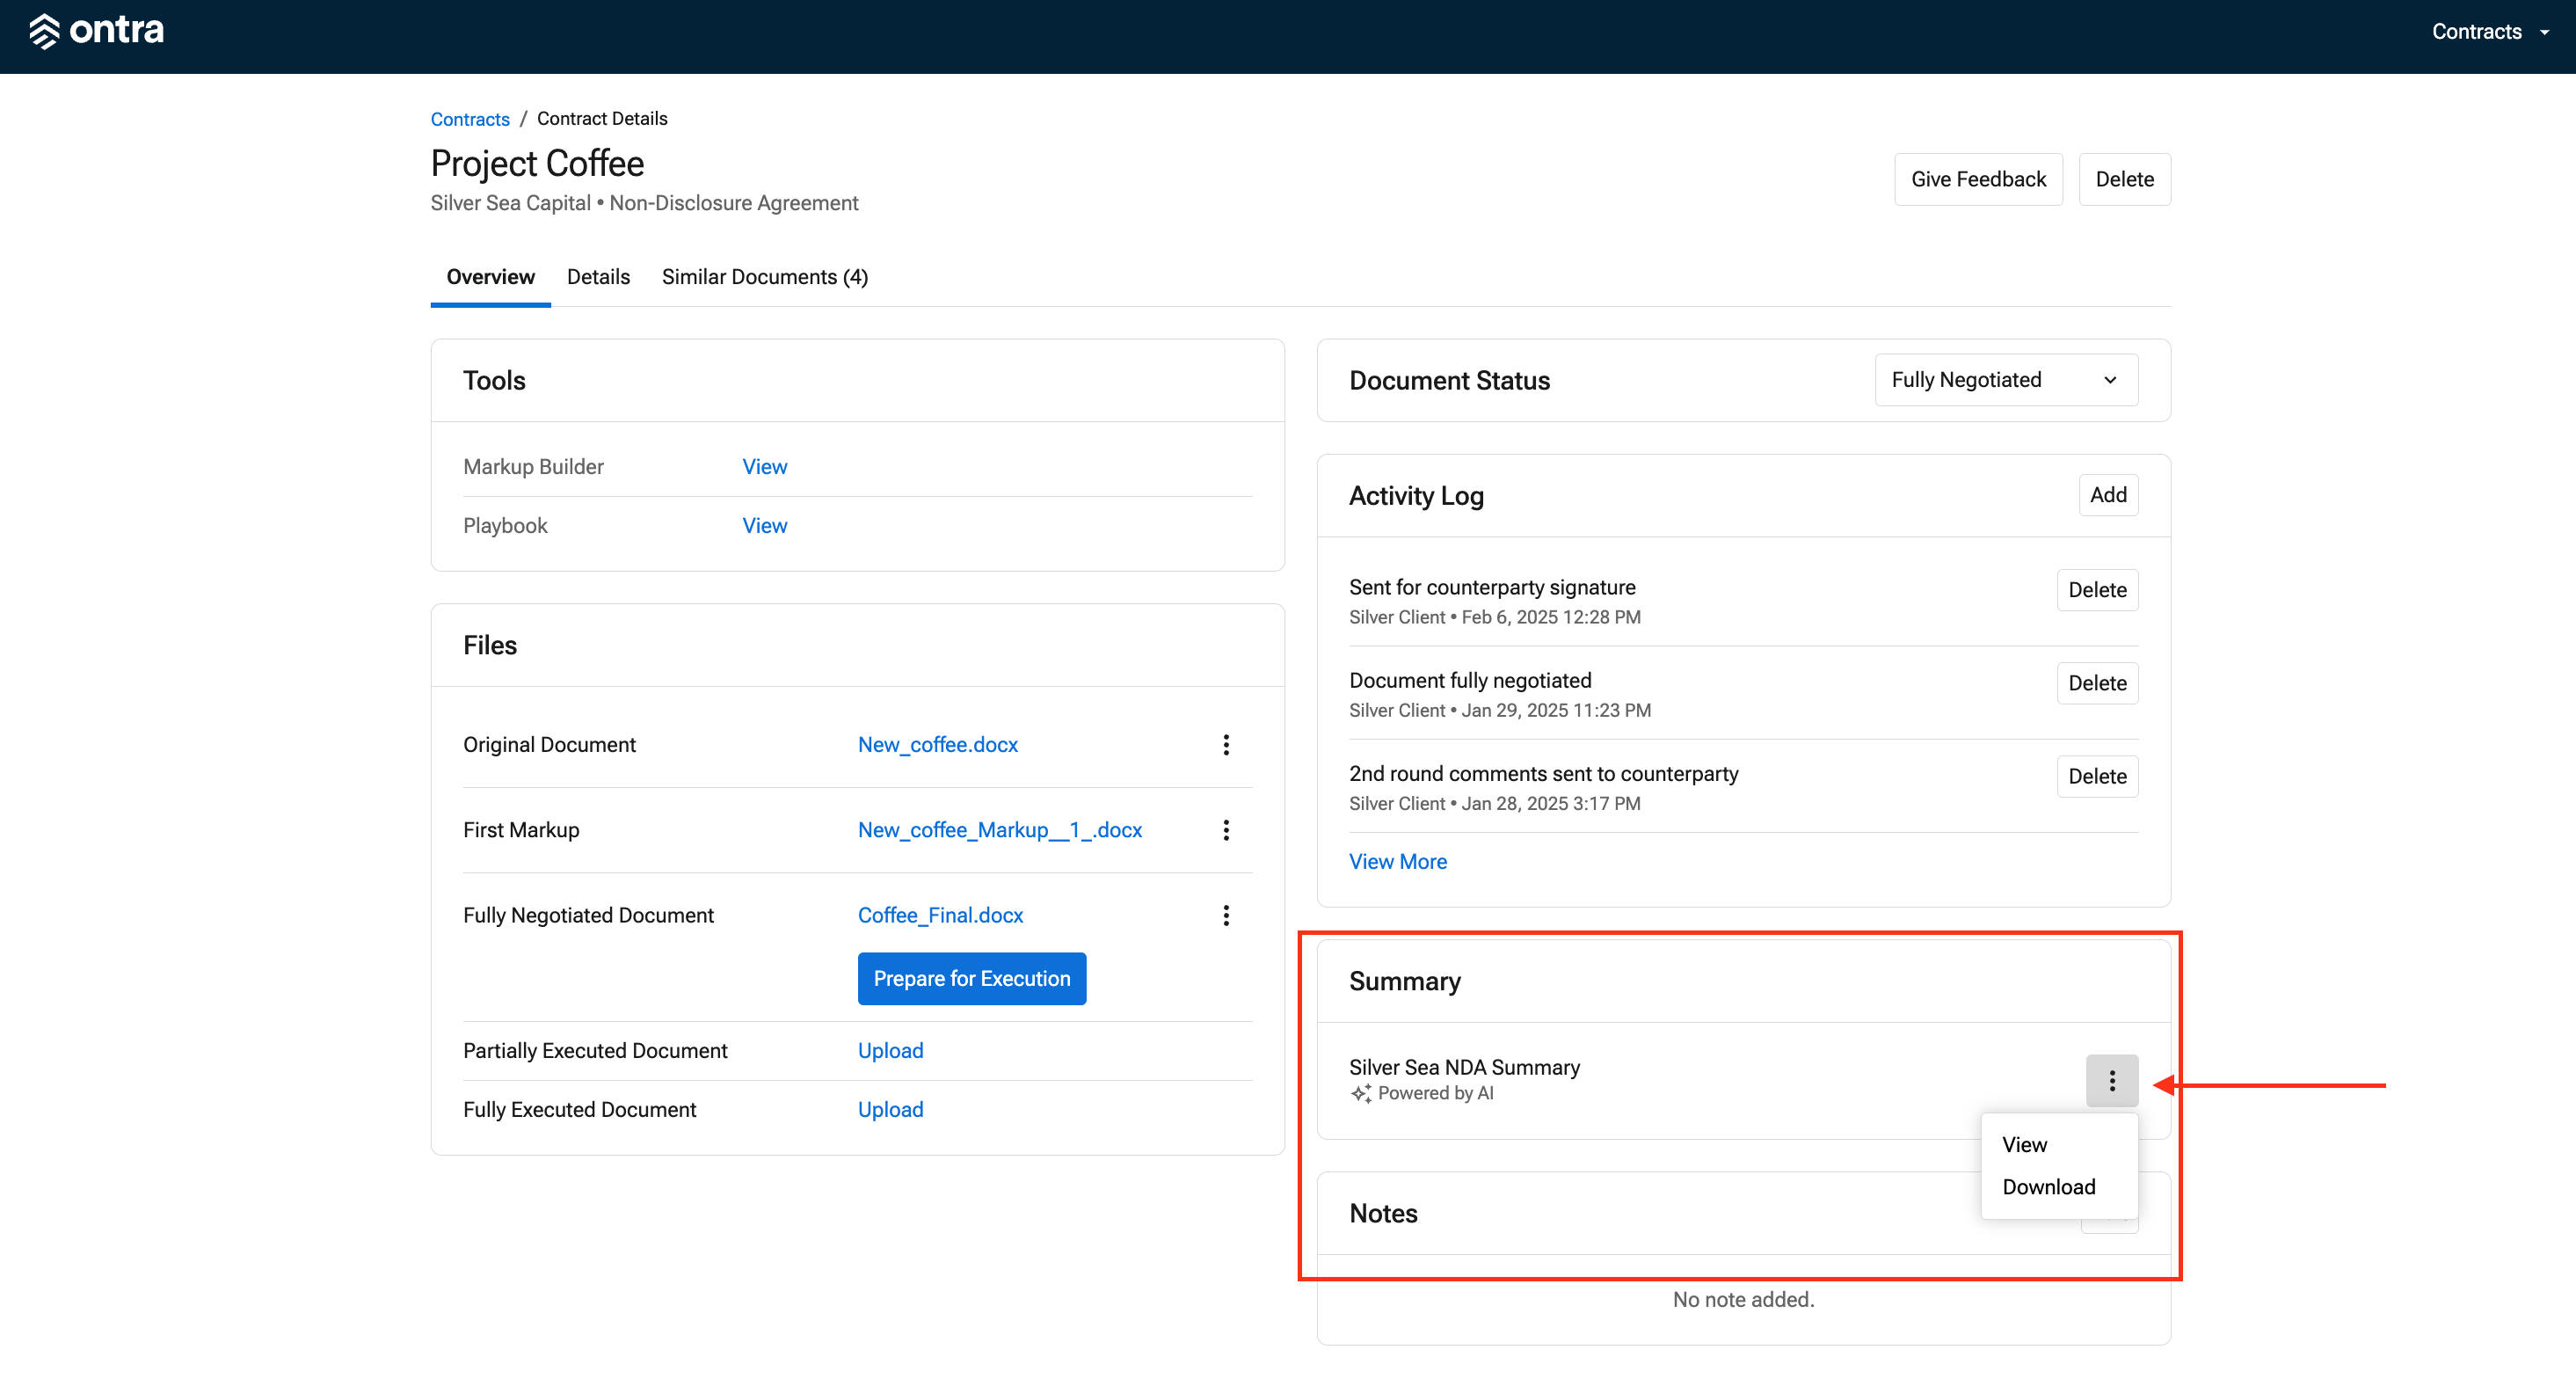Screen dimensions: 2576x1379
Task: Click the kebab menu for Silver Sea NDA Summary
Action: coord(2112,1080)
